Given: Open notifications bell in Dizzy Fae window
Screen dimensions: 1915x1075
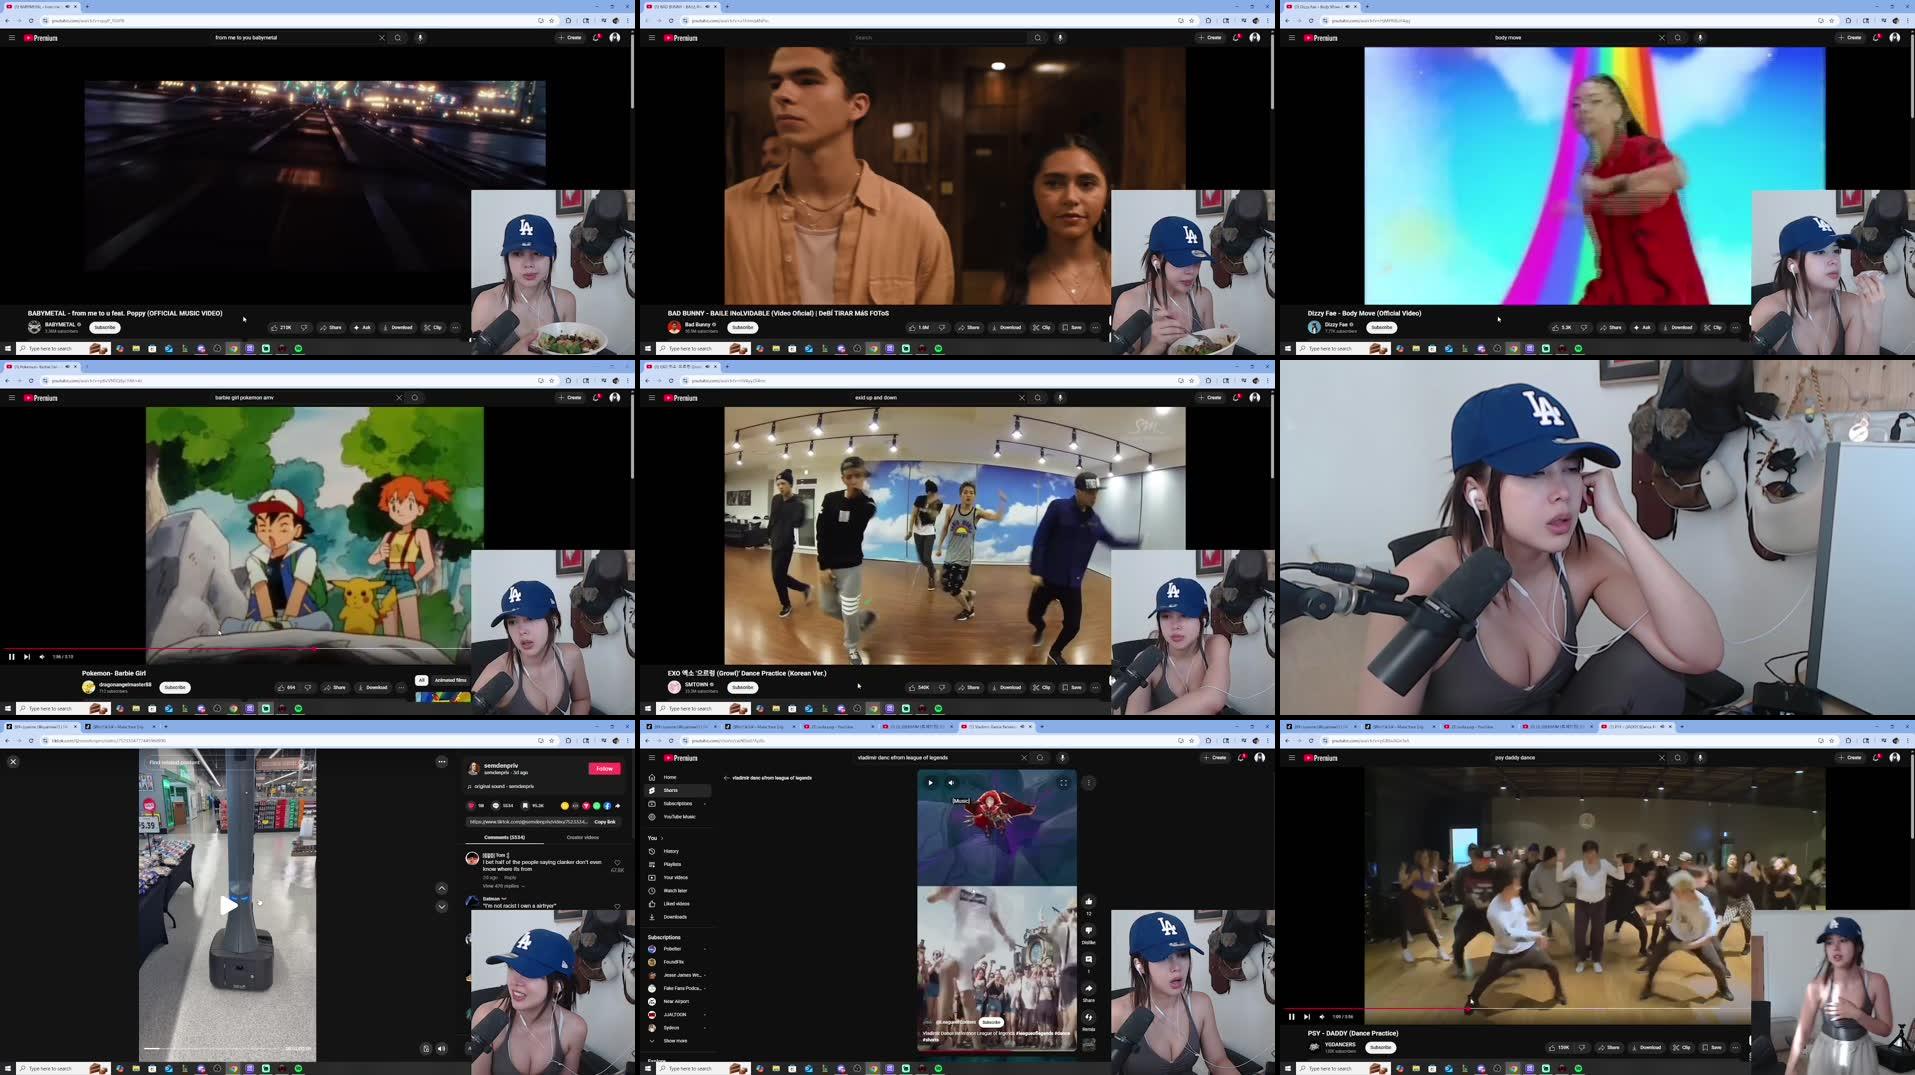Looking at the screenshot, I should [x=1877, y=38].
